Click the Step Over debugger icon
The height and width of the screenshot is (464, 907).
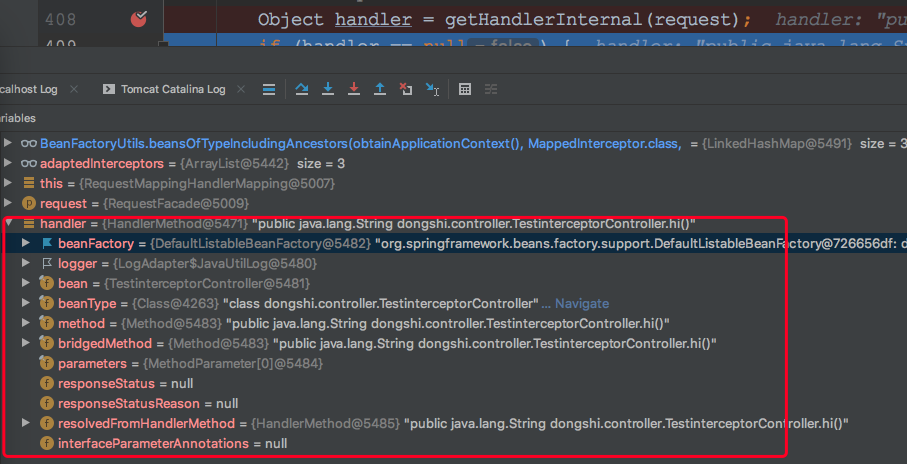point(302,89)
